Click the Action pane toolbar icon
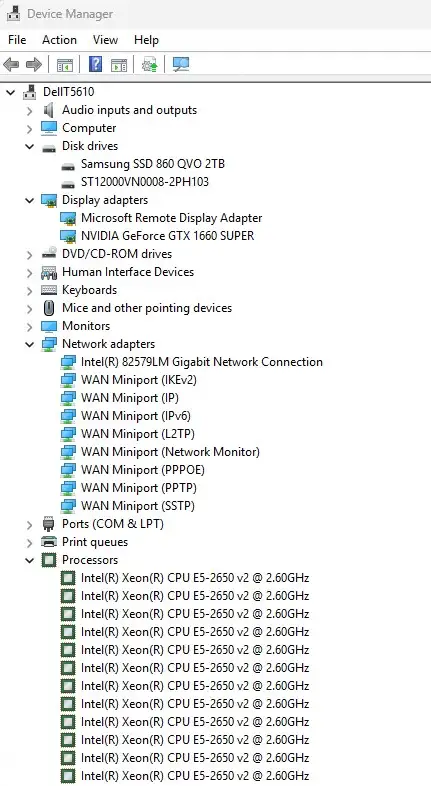This screenshot has height=786, width=431. point(119,65)
